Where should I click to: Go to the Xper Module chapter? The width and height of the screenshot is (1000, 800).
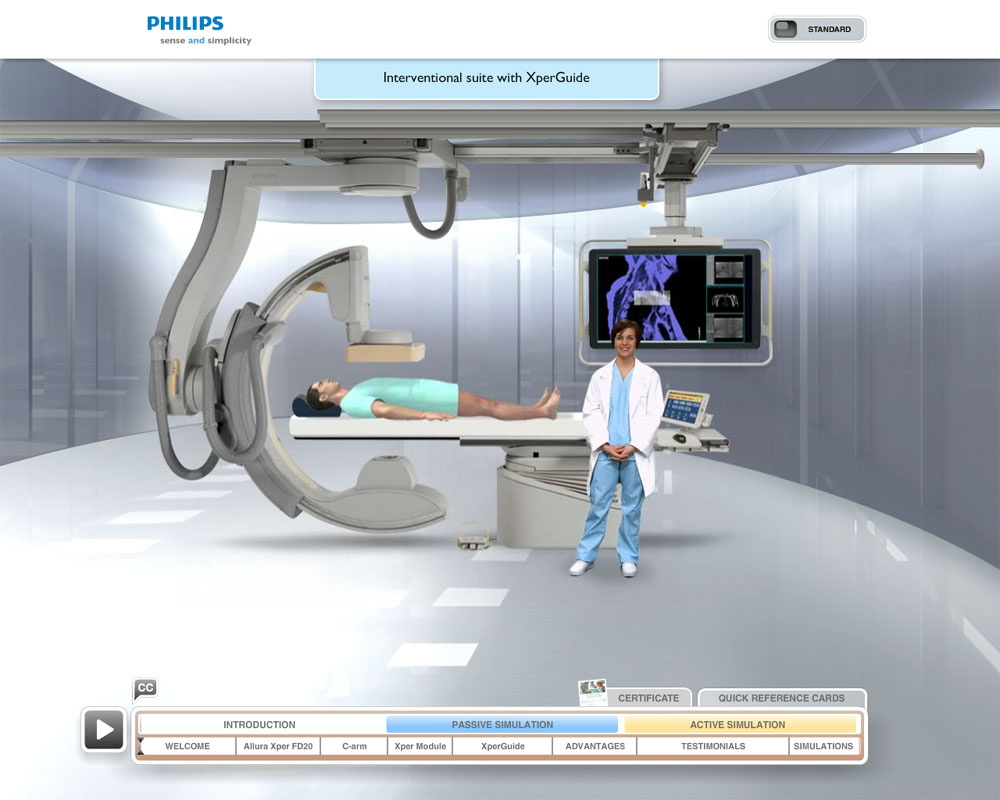click(420, 746)
